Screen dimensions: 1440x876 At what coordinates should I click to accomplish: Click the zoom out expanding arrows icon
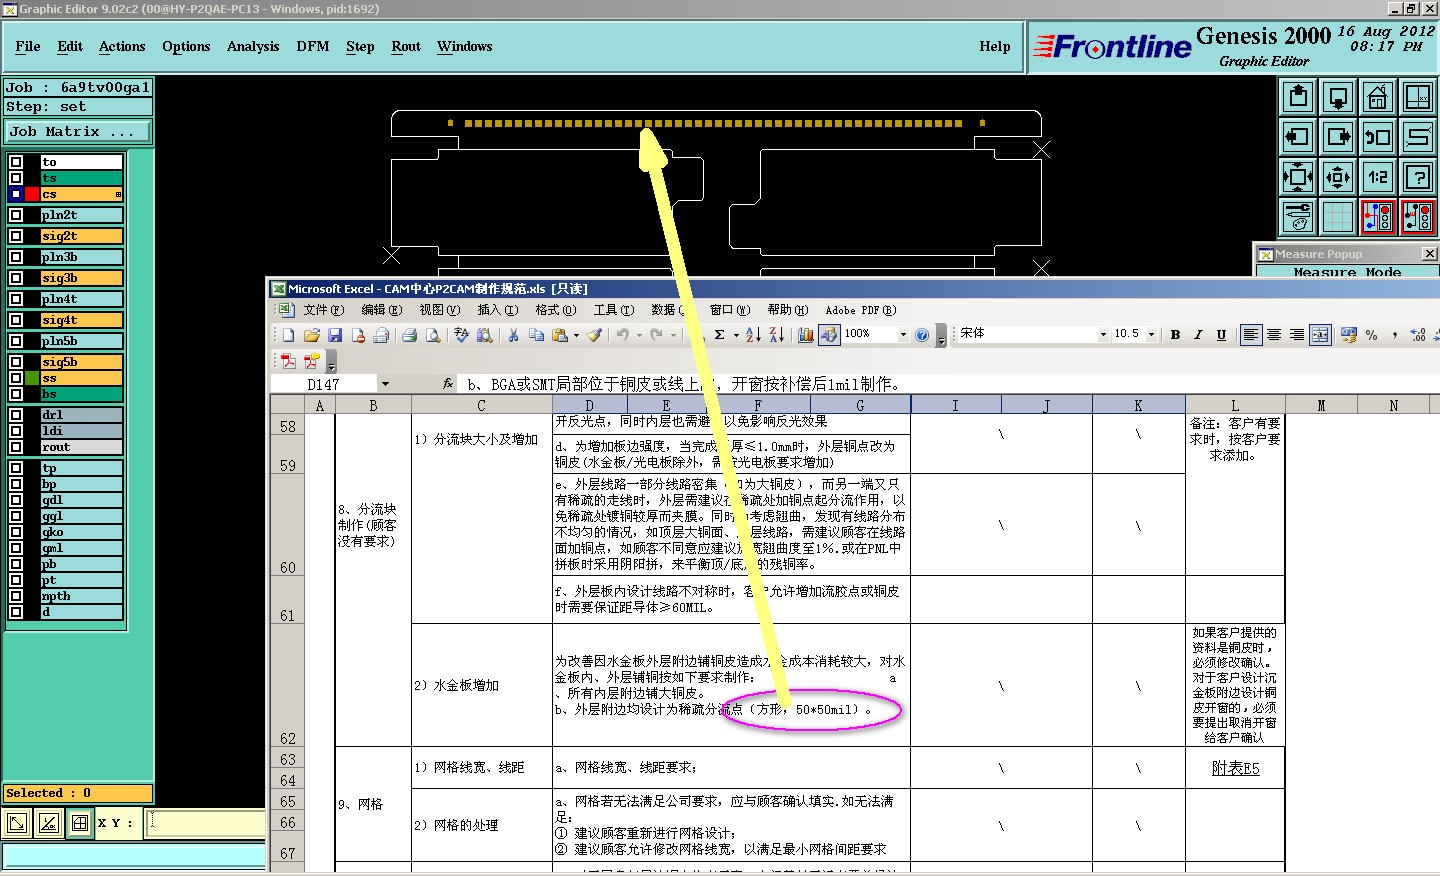coord(1338,177)
